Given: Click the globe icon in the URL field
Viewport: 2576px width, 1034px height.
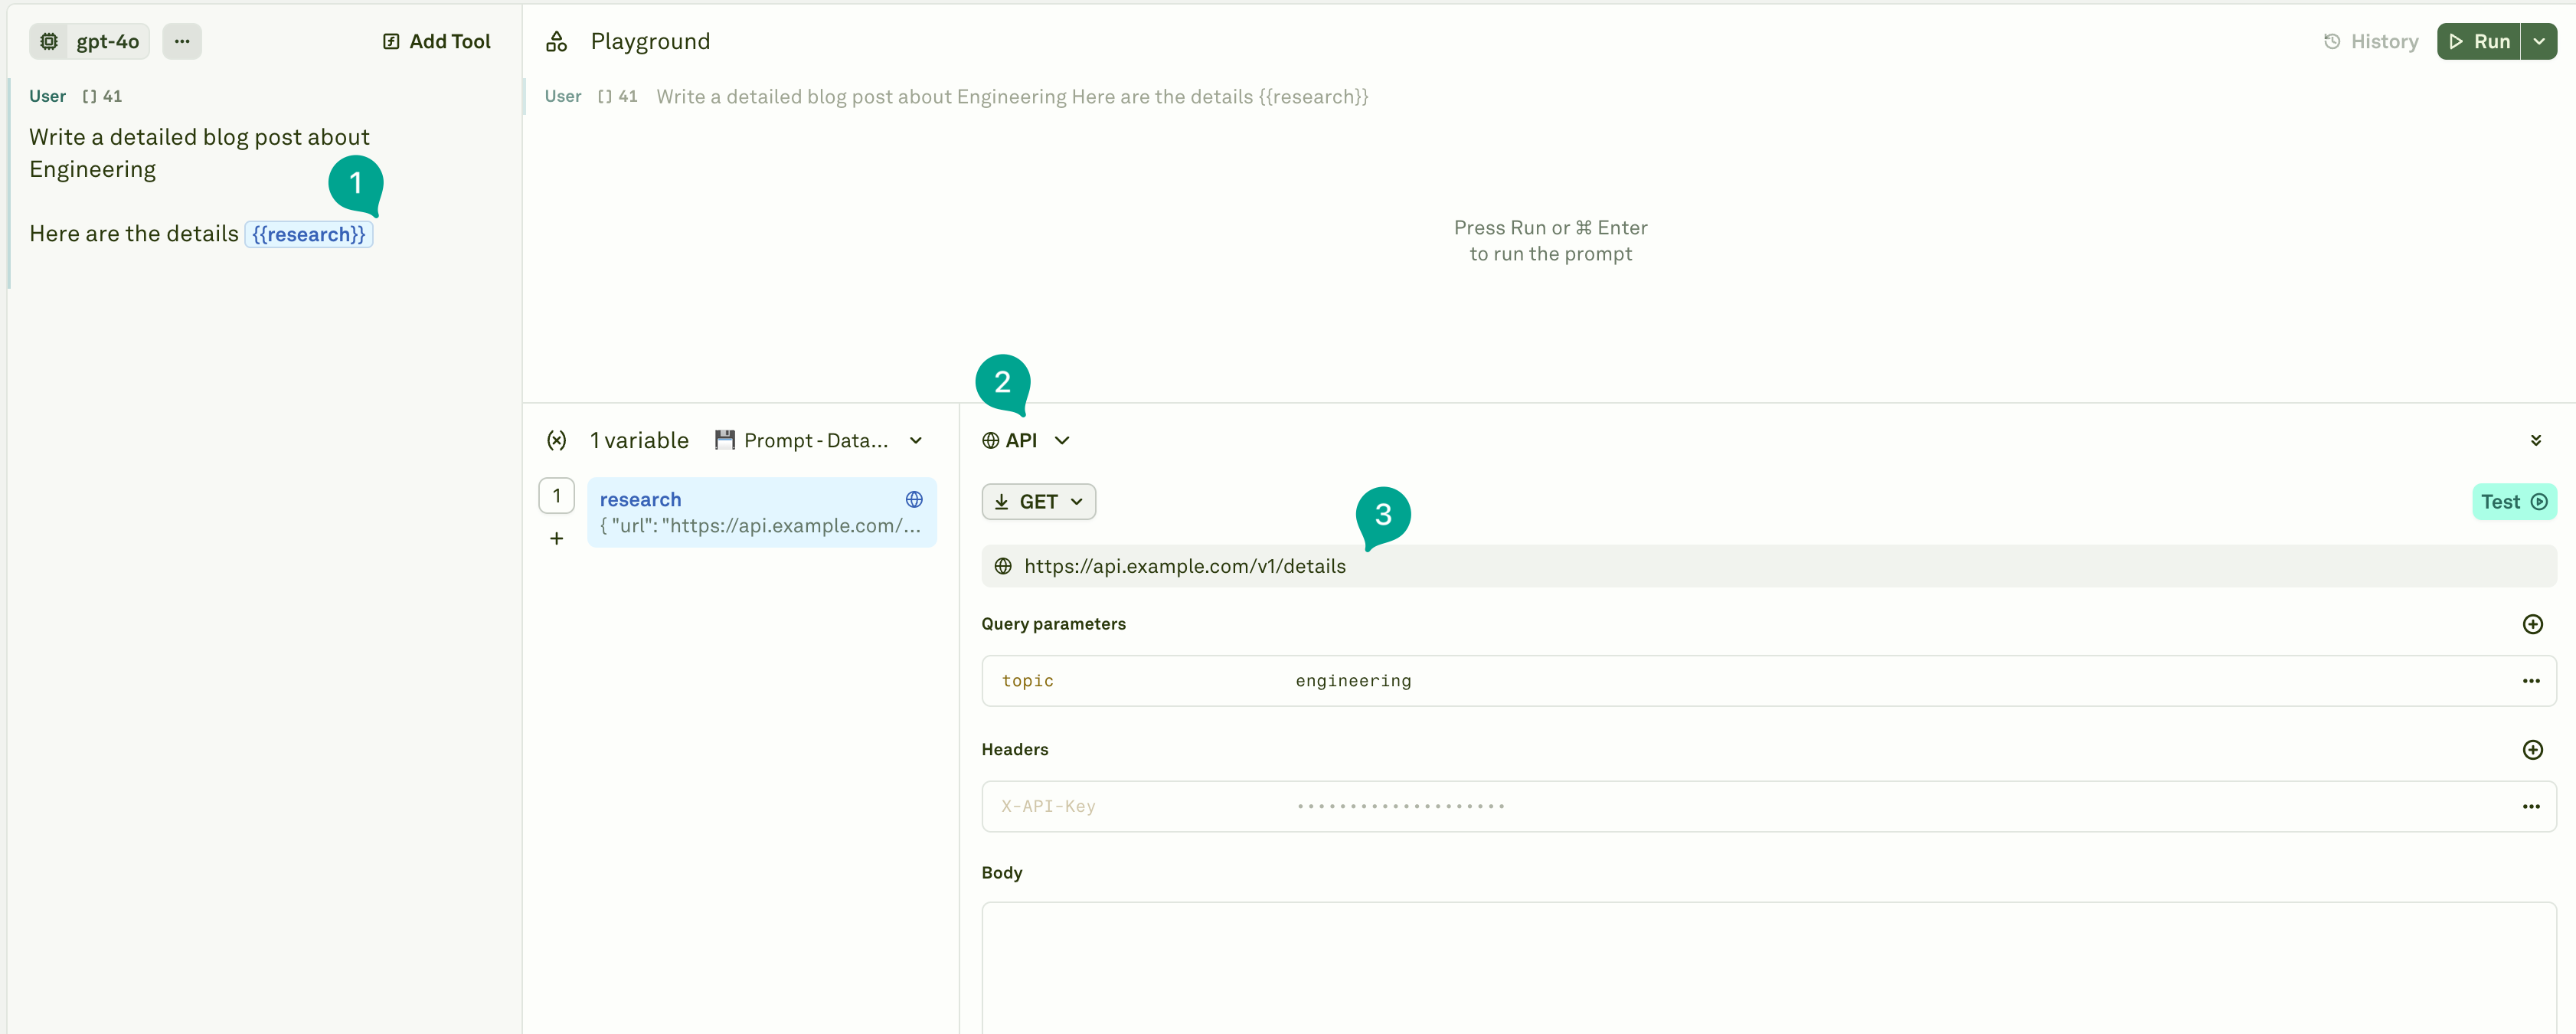Looking at the screenshot, I should [x=1003, y=566].
